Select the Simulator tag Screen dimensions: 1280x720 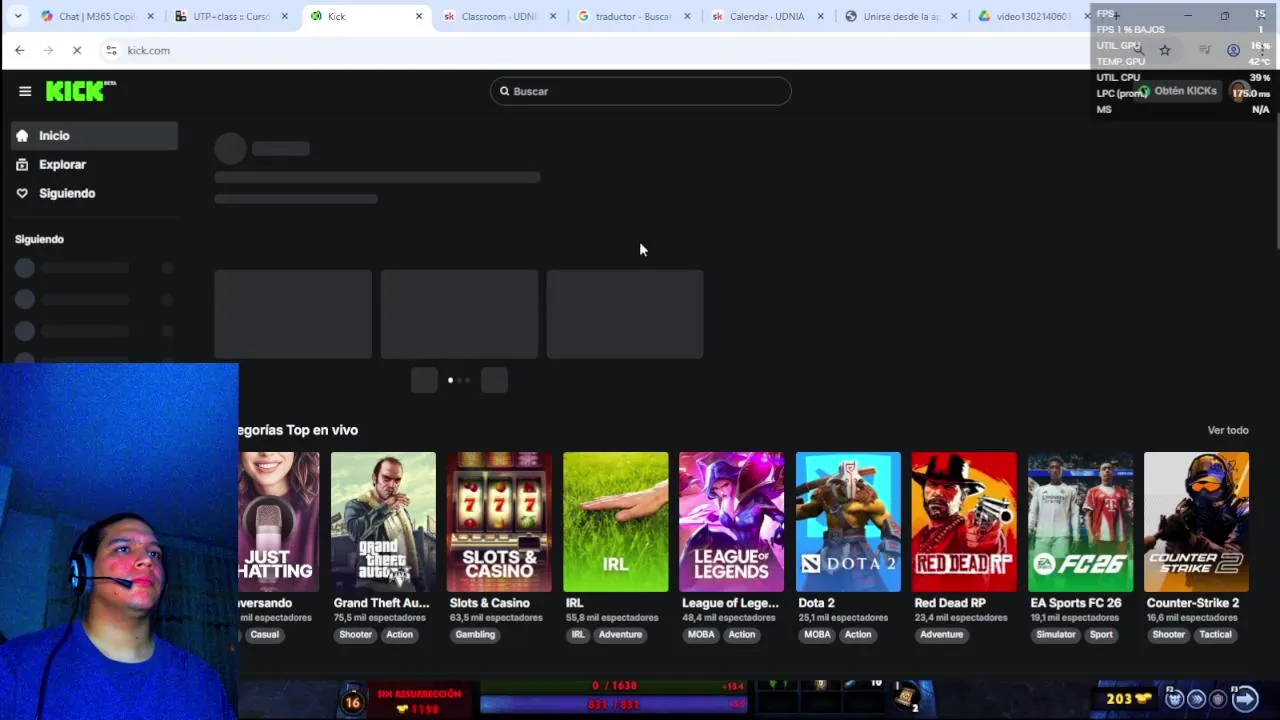(x=1056, y=635)
